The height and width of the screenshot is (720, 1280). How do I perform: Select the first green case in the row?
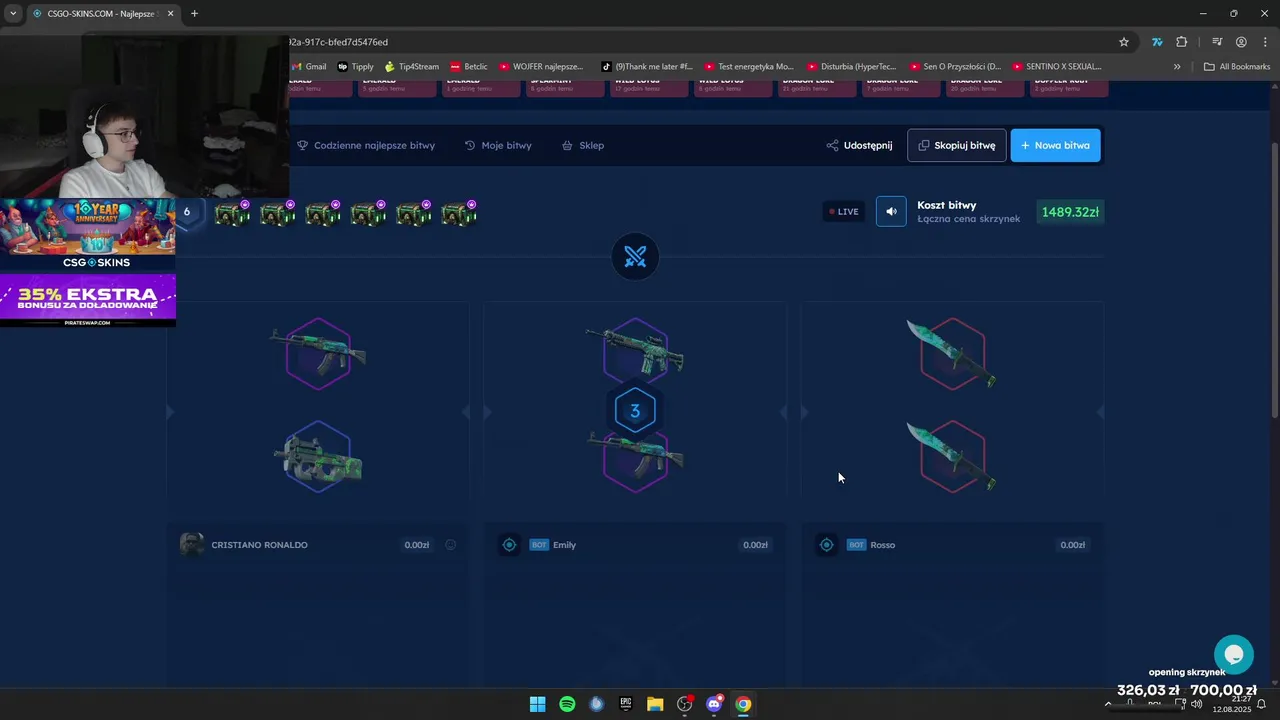[232, 213]
